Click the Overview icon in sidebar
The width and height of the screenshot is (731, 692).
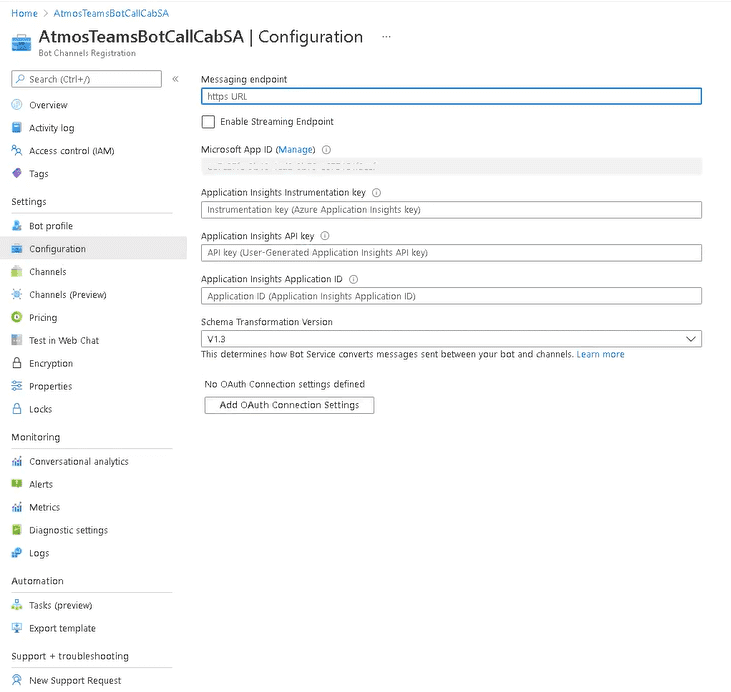(x=17, y=105)
